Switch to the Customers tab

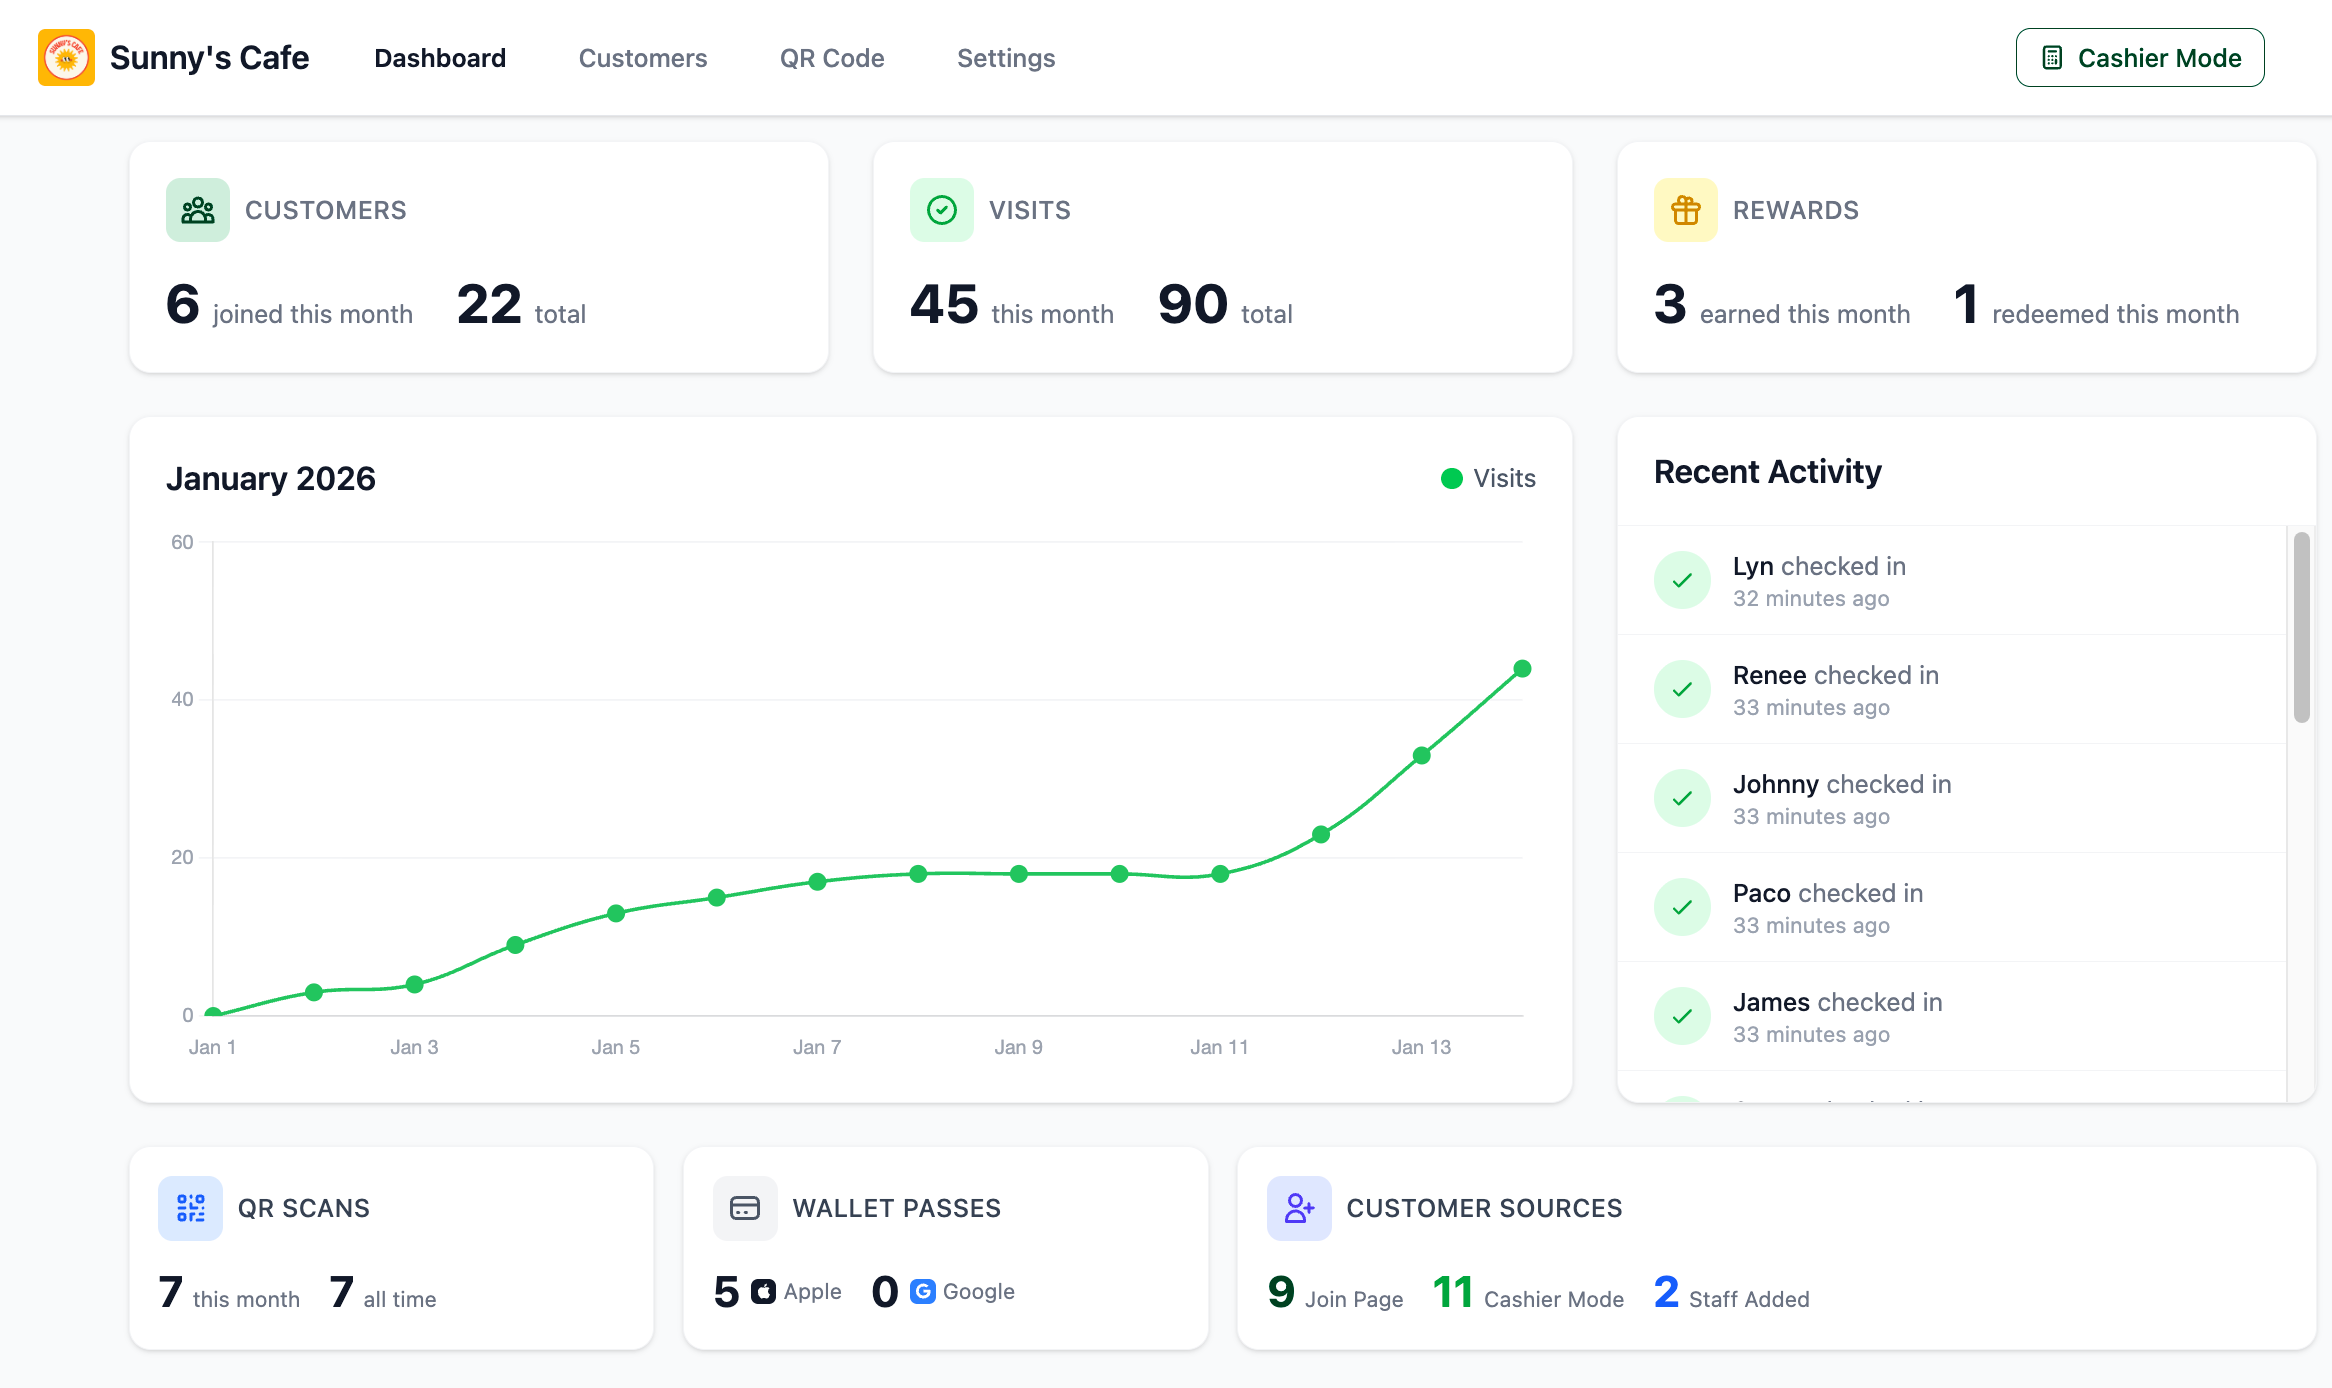[643, 58]
